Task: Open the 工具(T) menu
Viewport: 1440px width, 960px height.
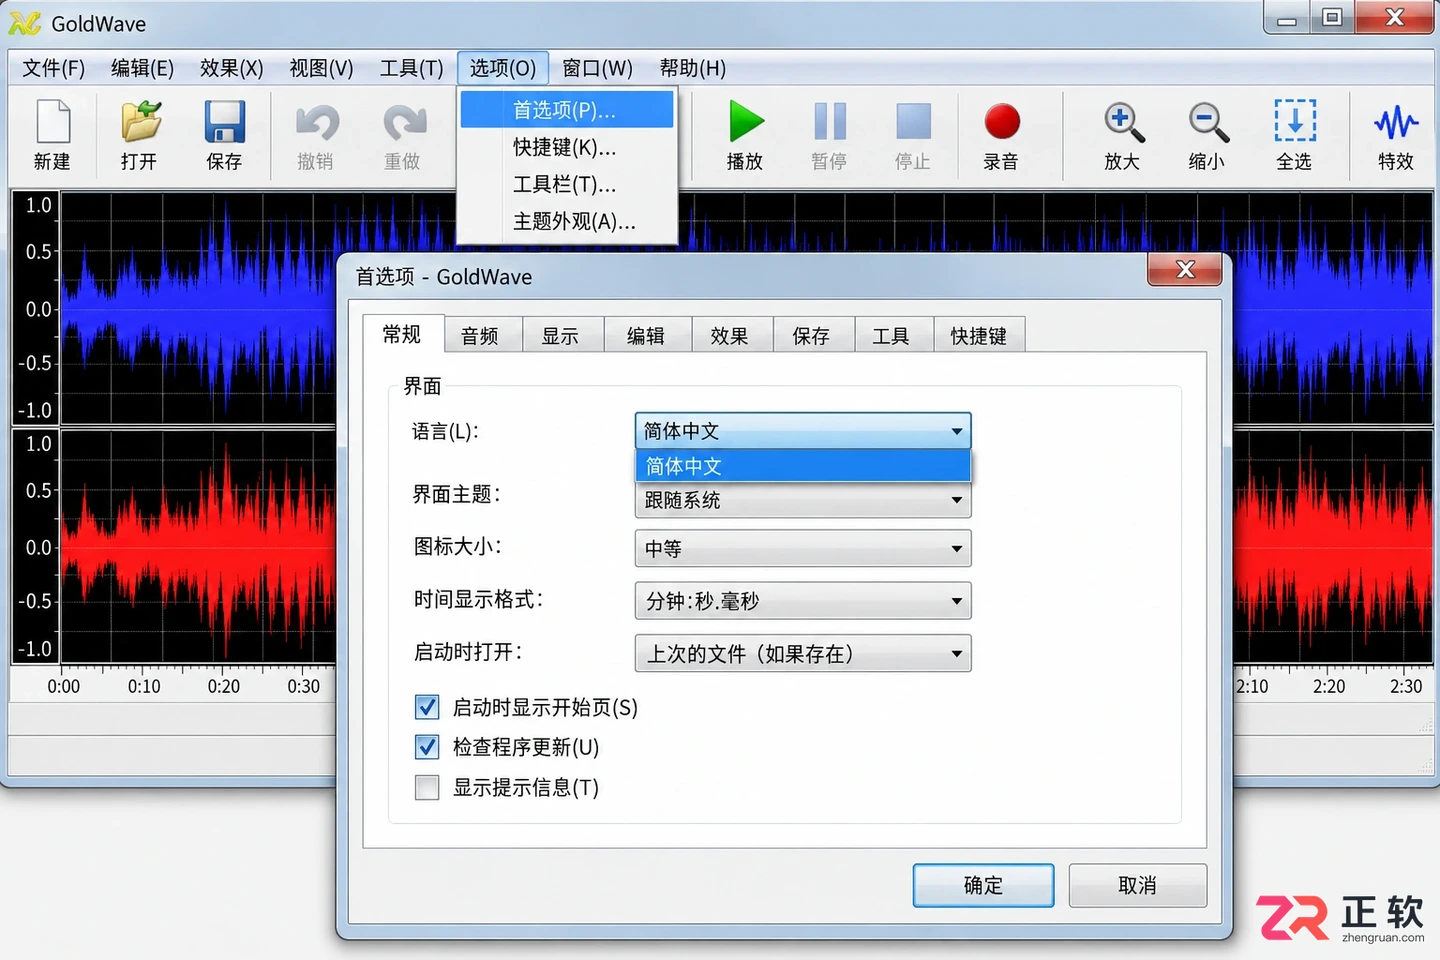Action: click(411, 68)
